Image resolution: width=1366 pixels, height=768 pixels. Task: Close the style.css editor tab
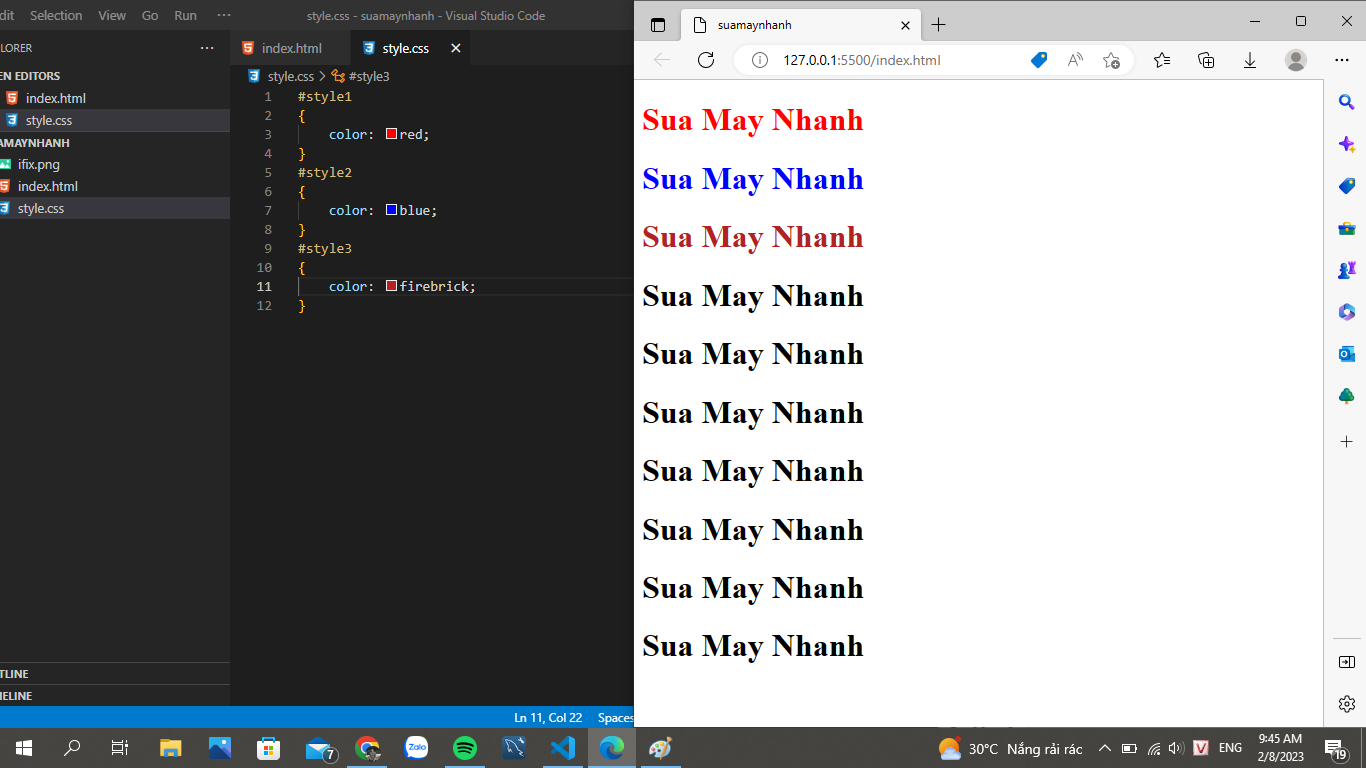tap(456, 48)
